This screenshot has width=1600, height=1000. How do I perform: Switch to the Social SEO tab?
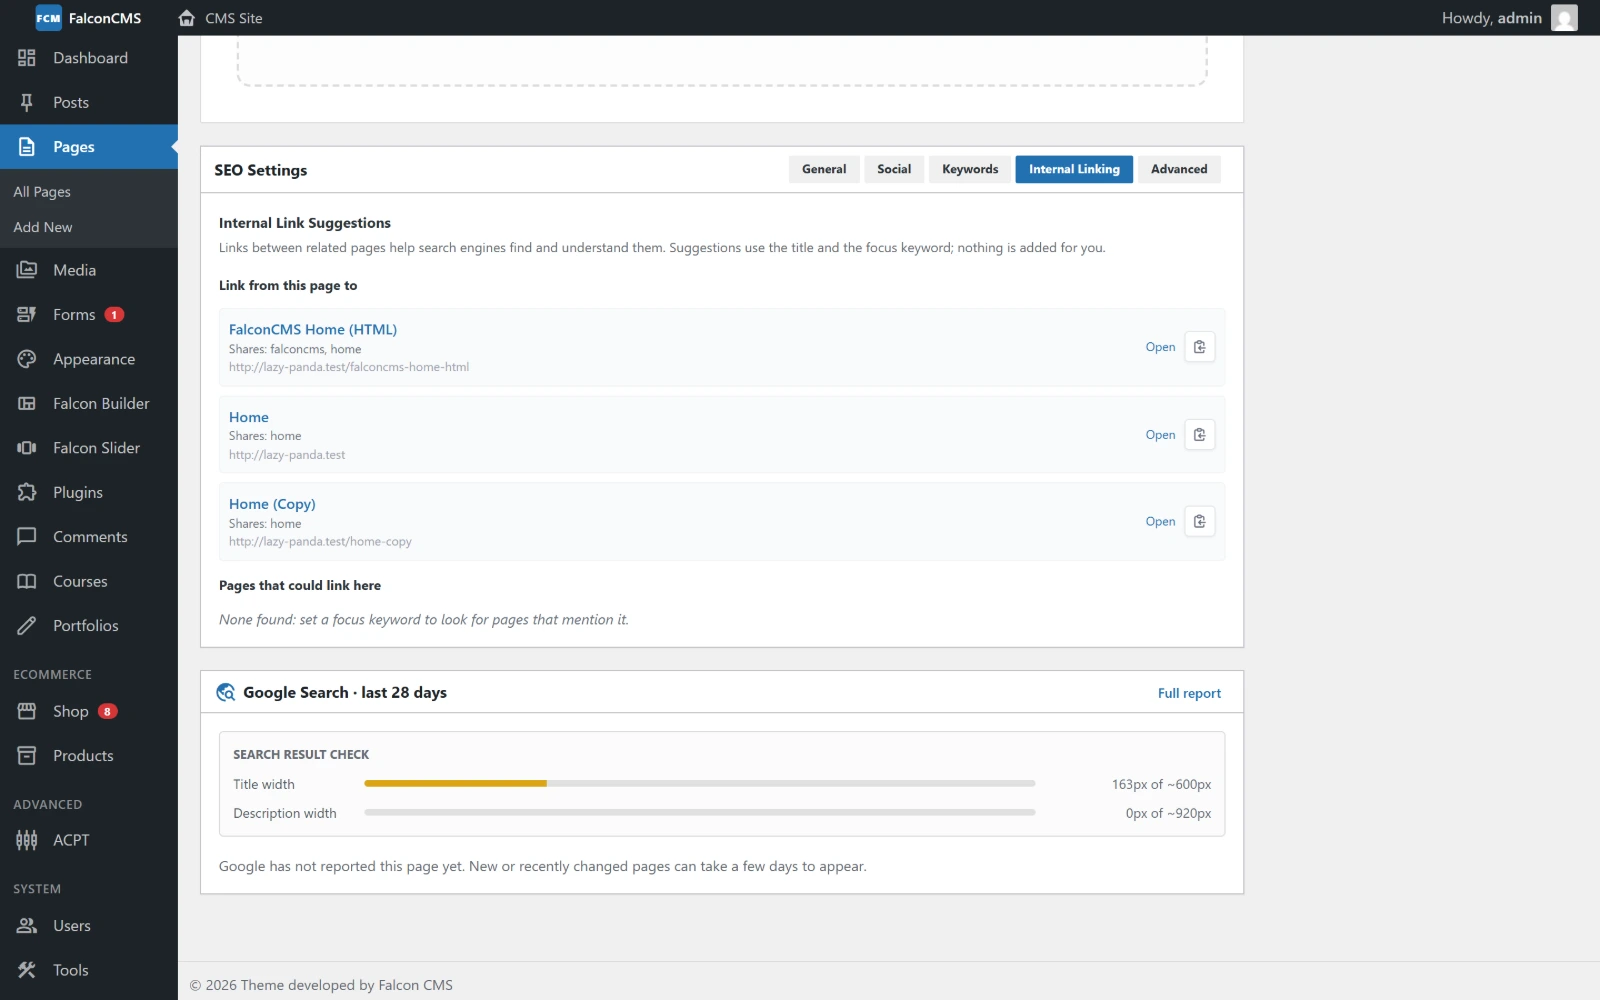click(x=894, y=169)
